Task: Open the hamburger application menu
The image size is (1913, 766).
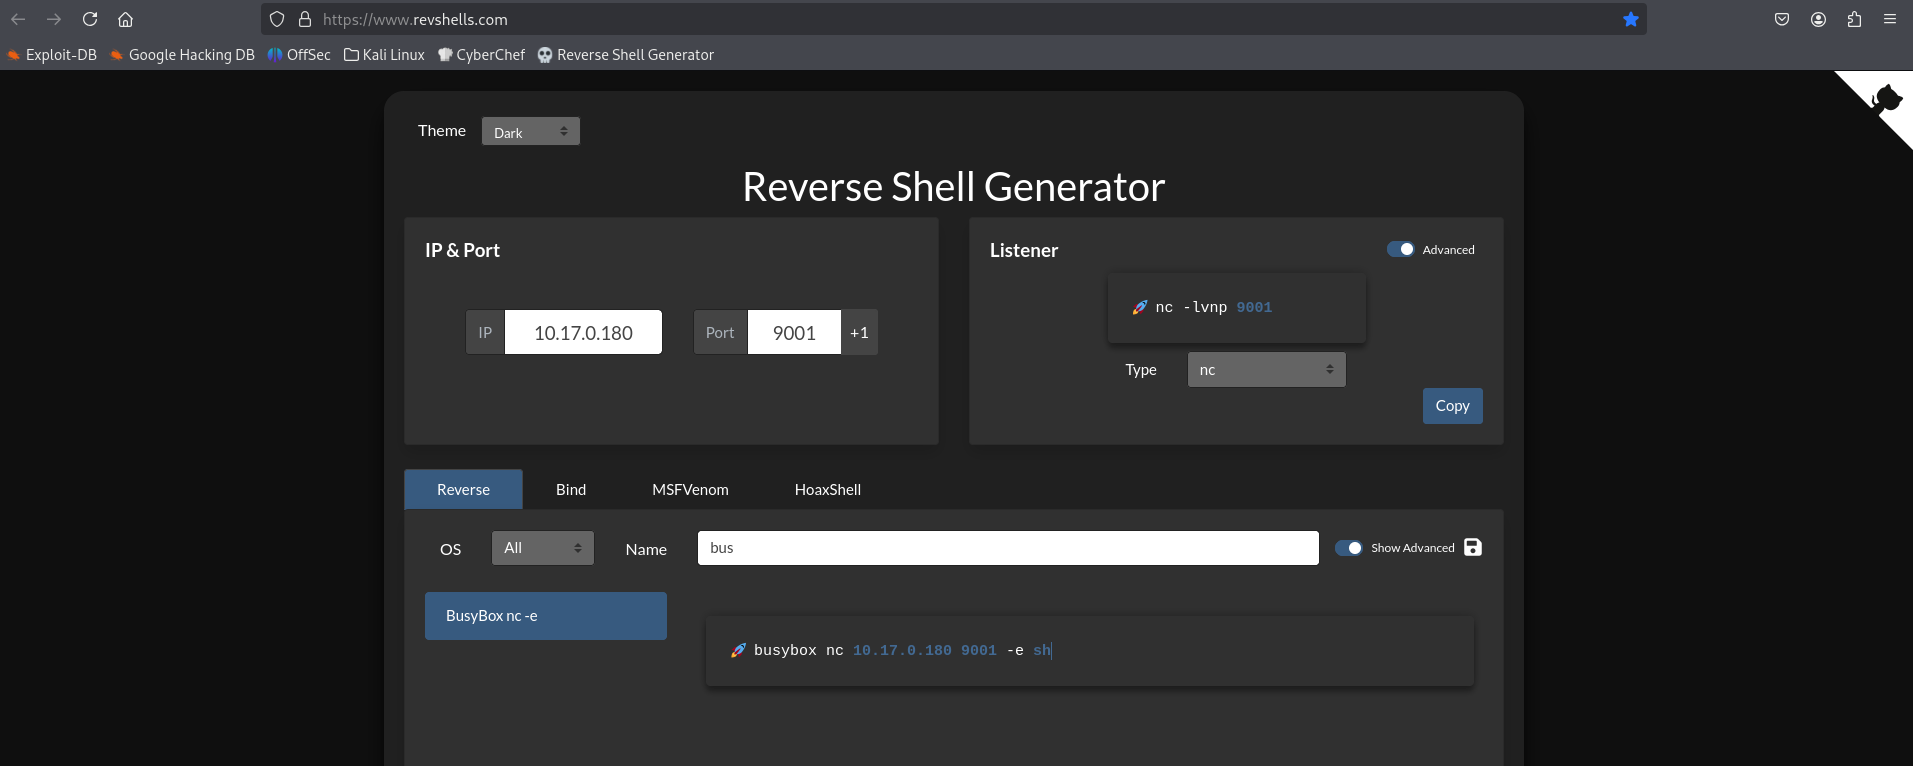Action: [x=1890, y=19]
